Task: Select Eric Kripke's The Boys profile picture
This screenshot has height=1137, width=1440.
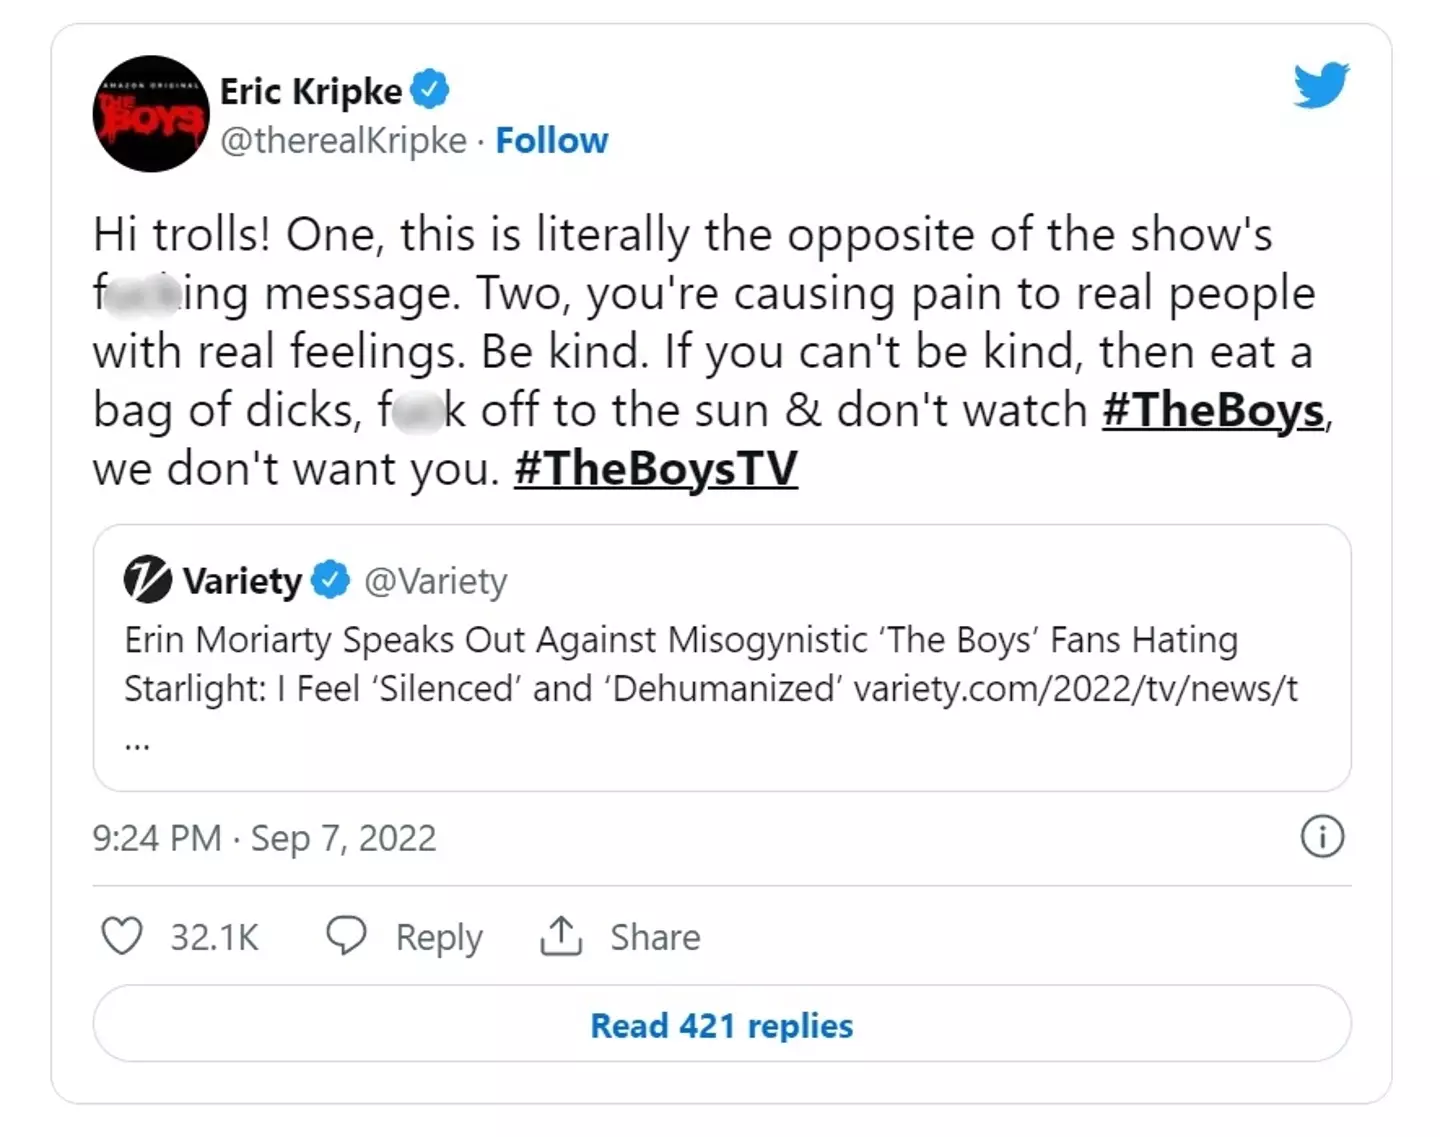Action: pyautogui.click(x=149, y=115)
